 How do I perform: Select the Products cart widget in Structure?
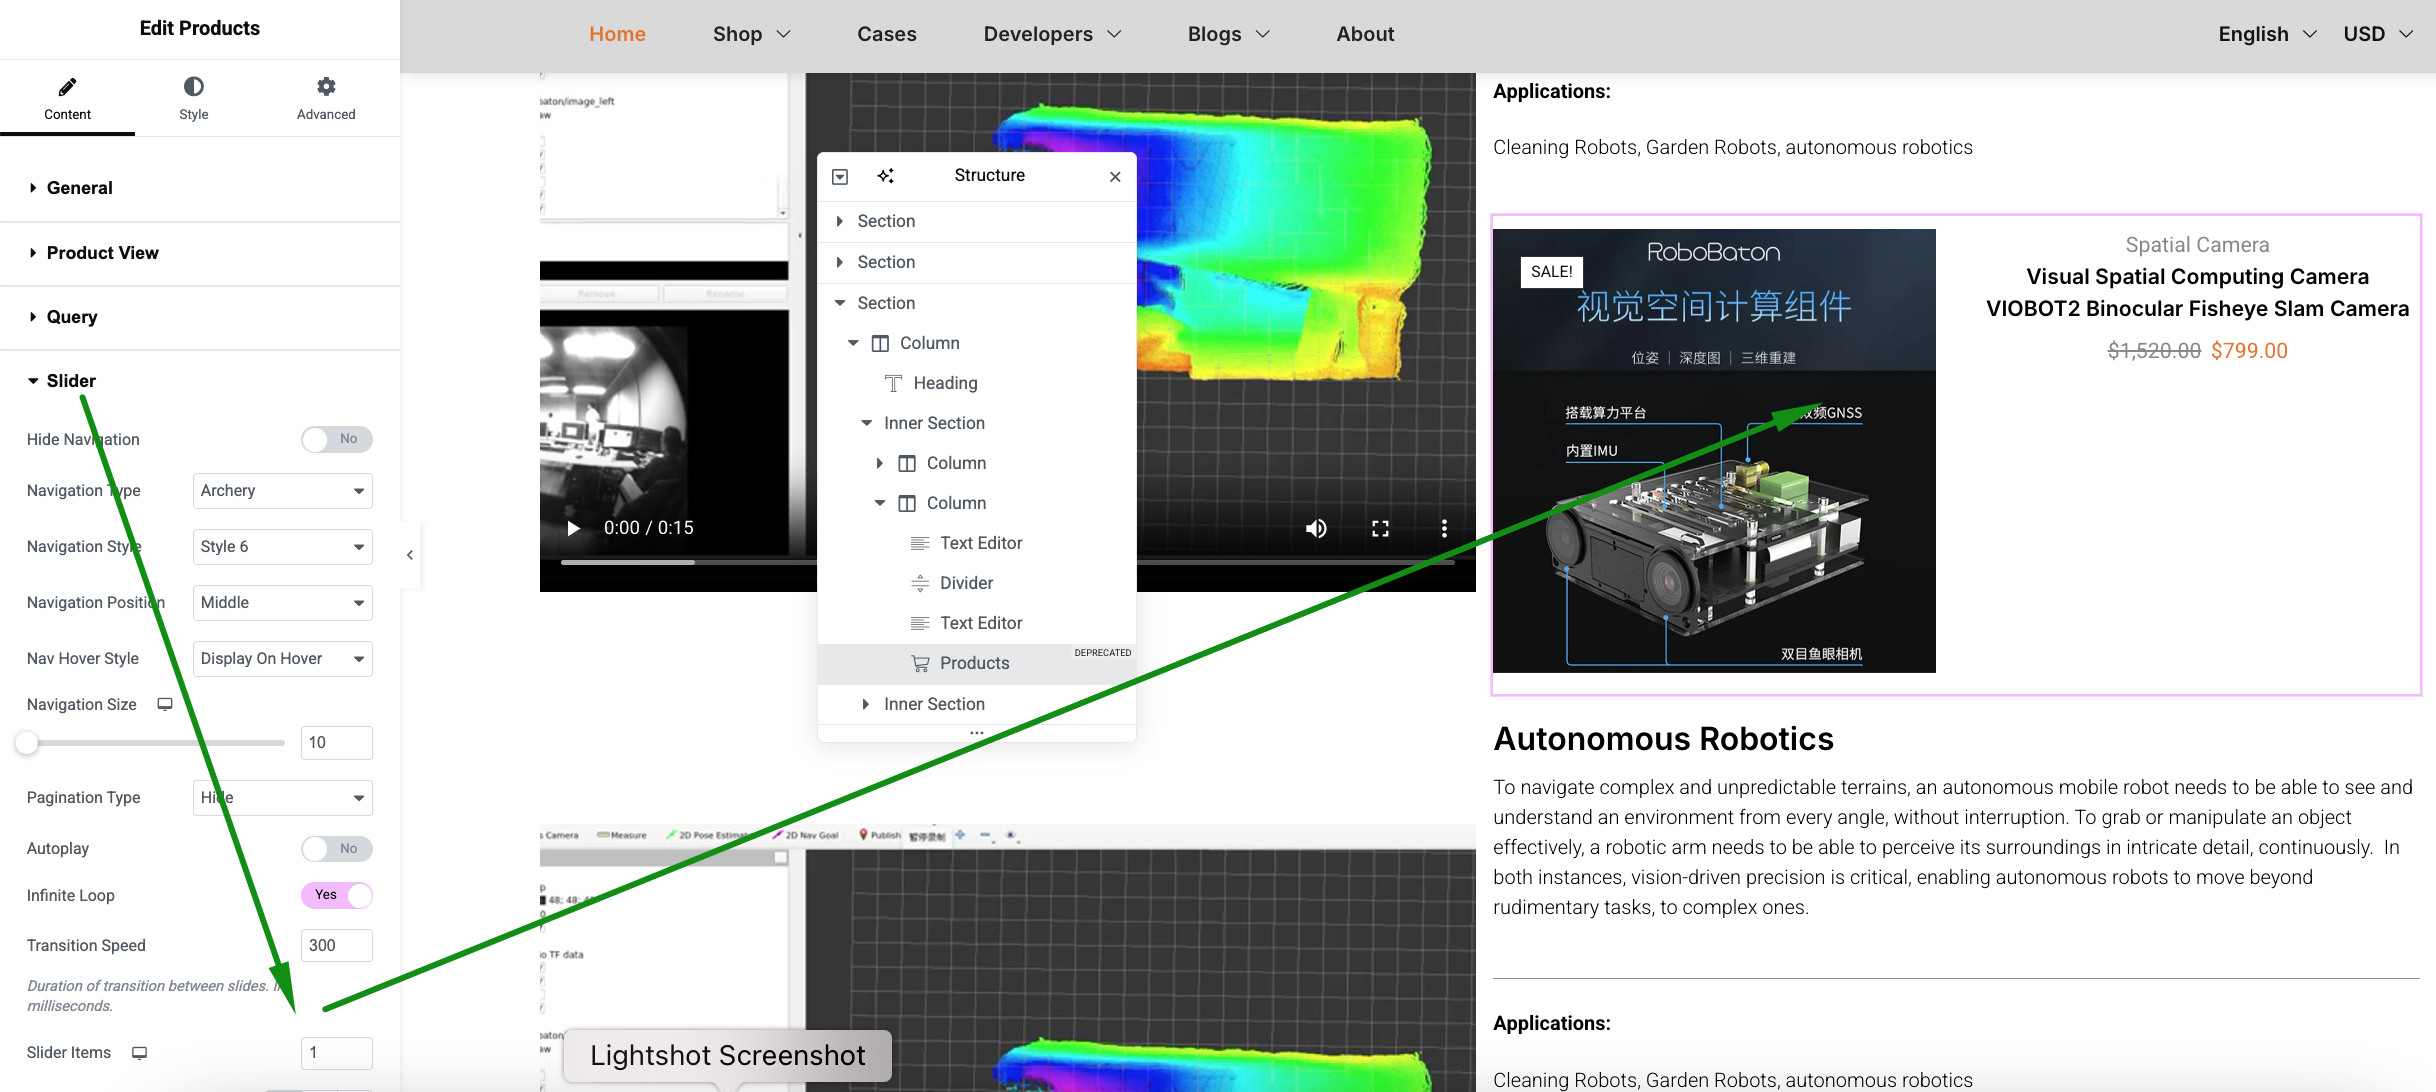click(x=976, y=664)
